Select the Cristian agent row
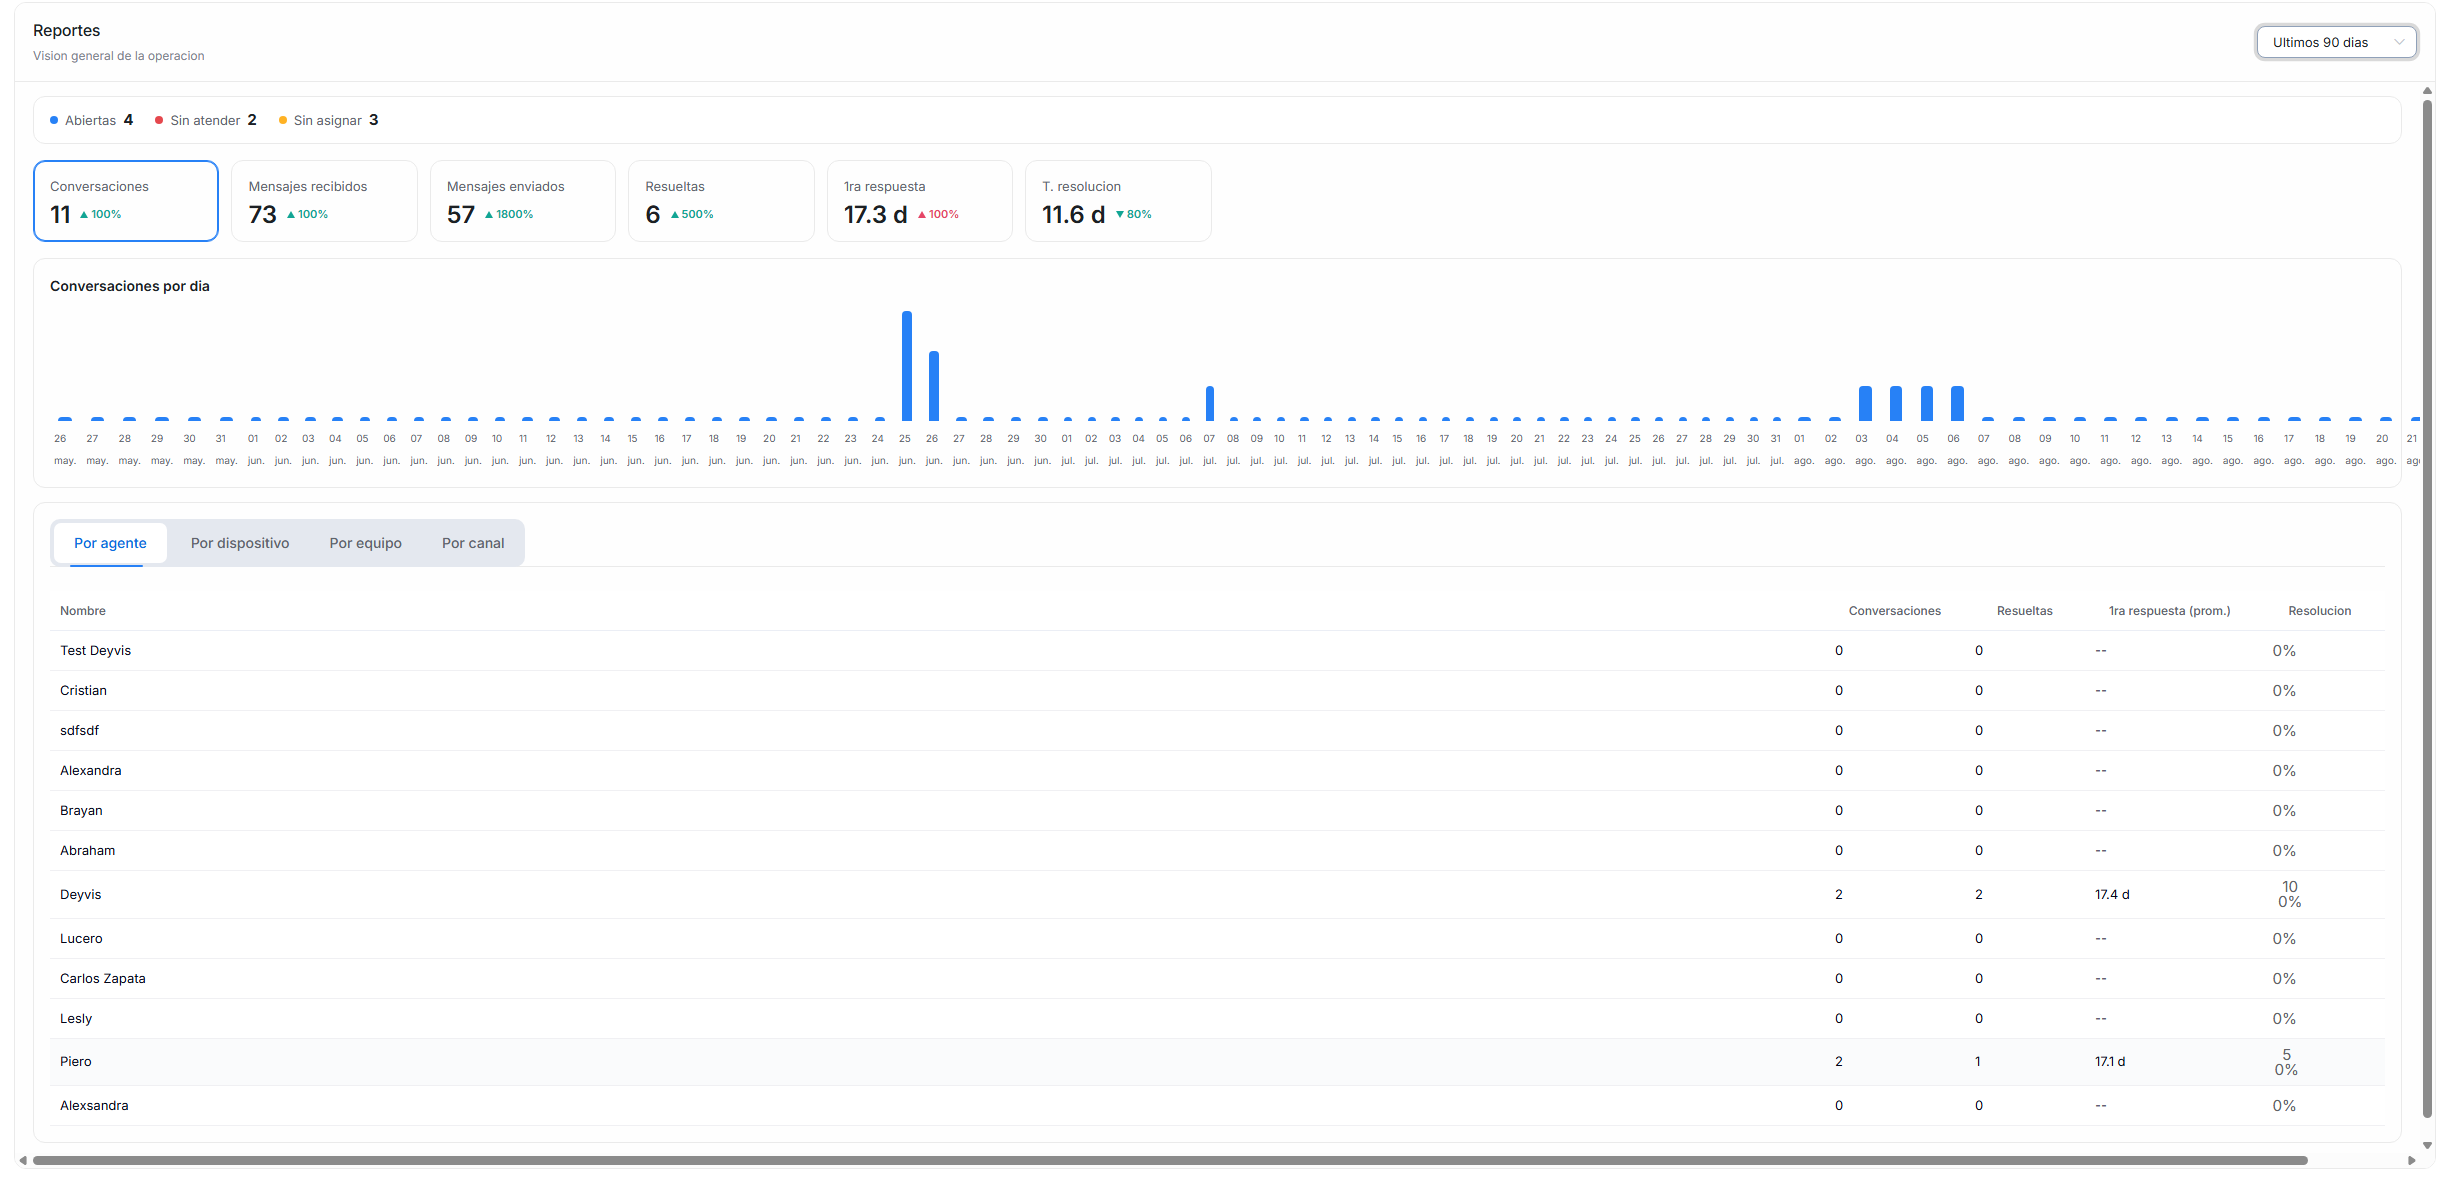This screenshot has height=1182, width=2438. click(1217, 691)
